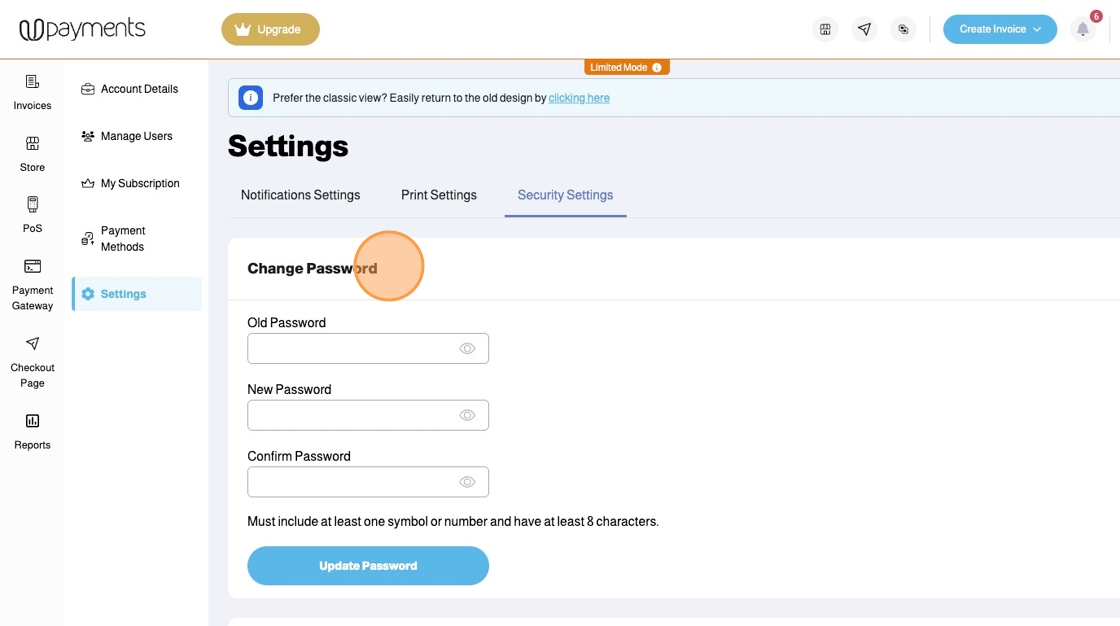Click the store icon in top bar
The height and width of the screenshot is (626, 1120).
pos(825,30)
